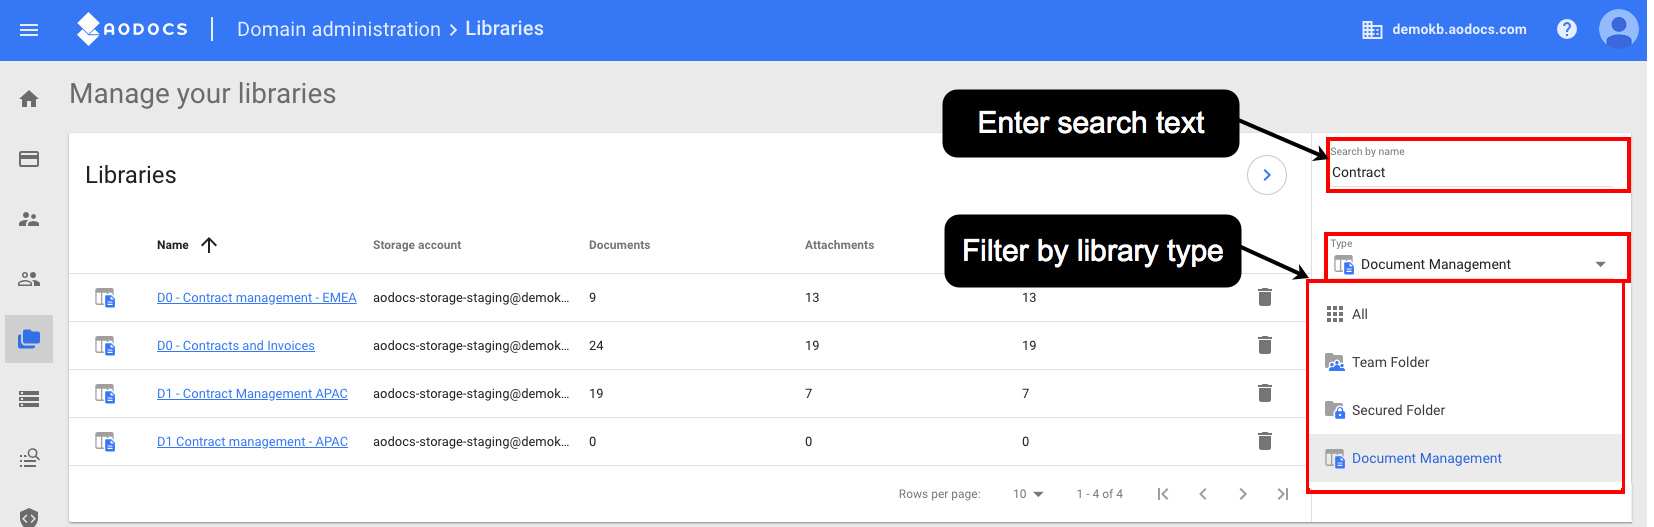Click demokb.aodocs.com domain name

click(1459, 29)
